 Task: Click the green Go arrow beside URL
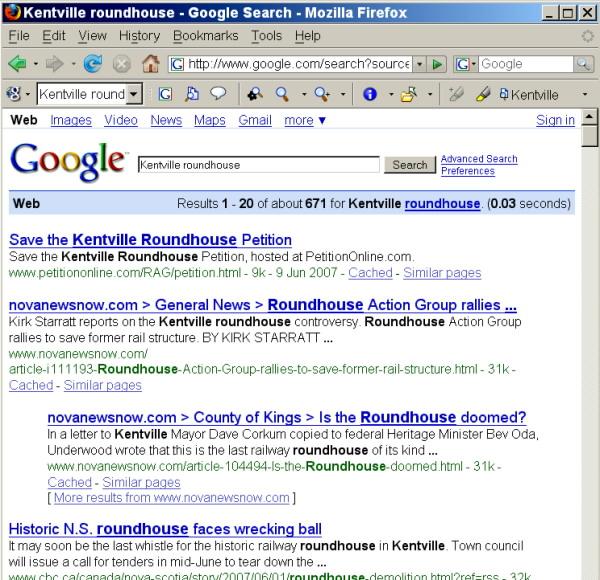(x=437, y=64)
